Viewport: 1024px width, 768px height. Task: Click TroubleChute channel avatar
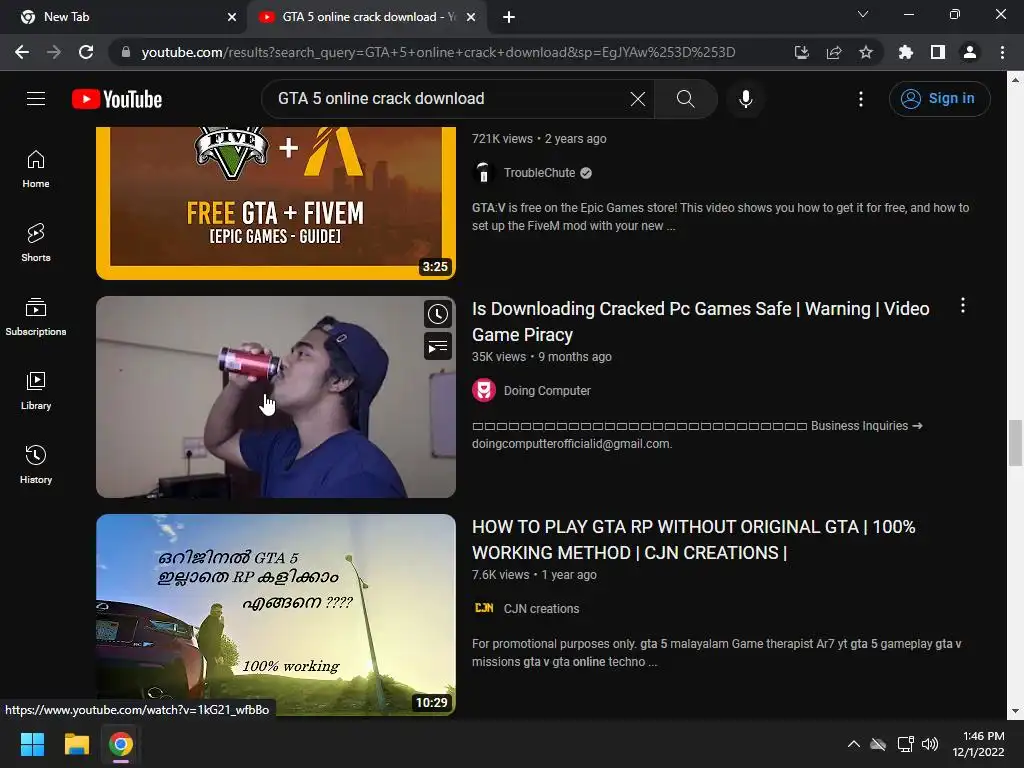pyautogui.click(x=483, y=172)
